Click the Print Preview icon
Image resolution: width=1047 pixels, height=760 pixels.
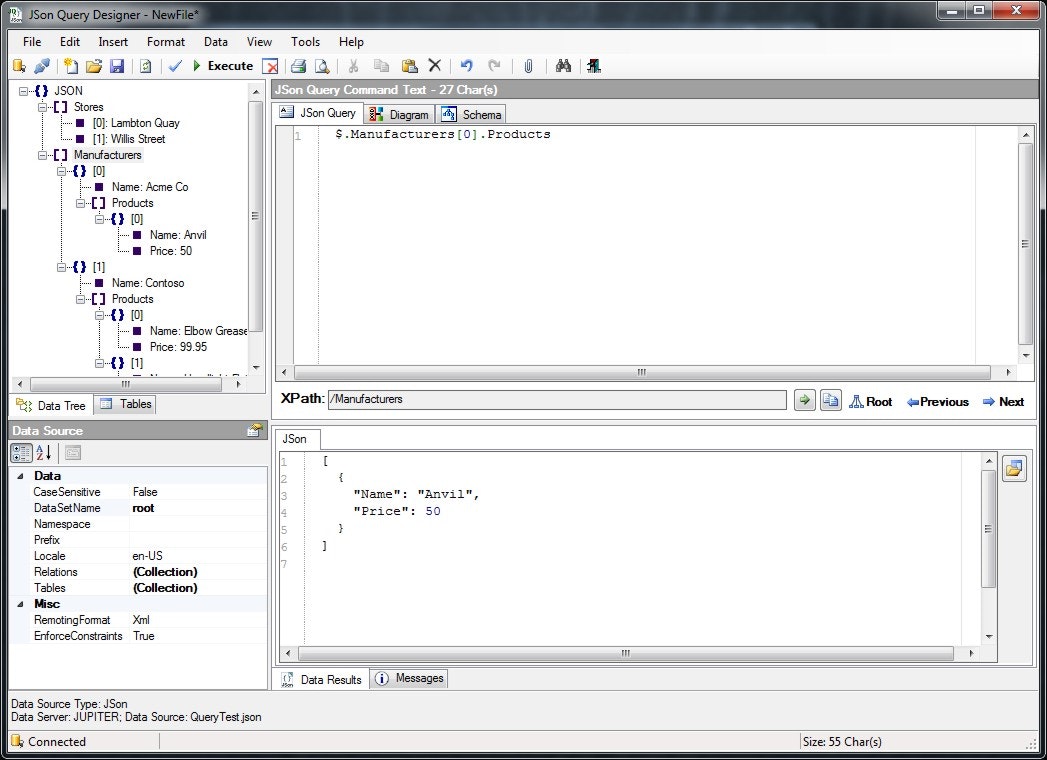[x=320, y=66]
